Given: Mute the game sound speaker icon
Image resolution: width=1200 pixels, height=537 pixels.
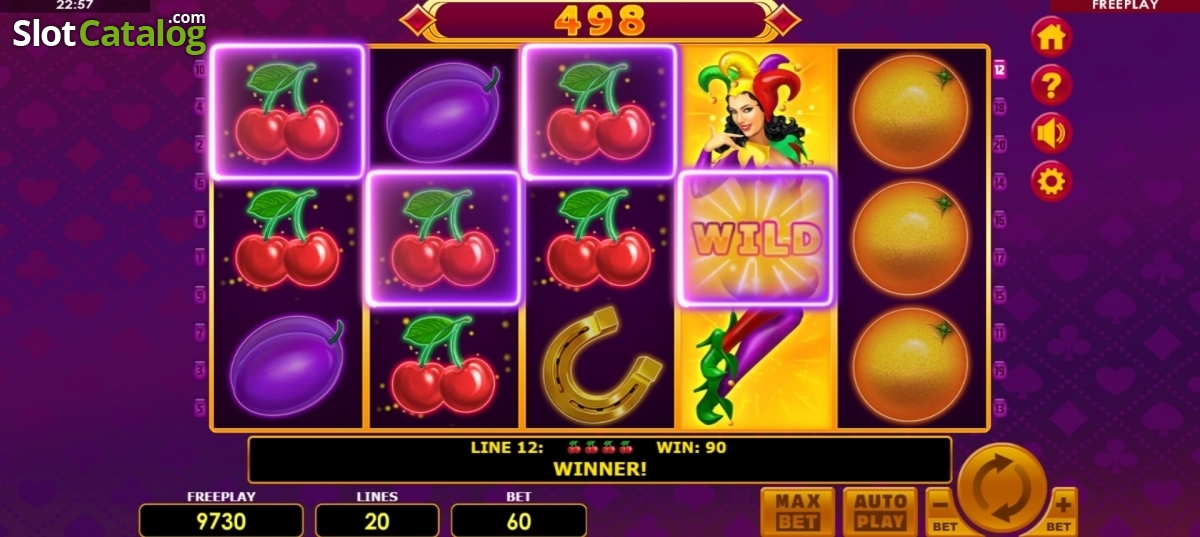Looking at the screenshot, I should pyautogui.click(x=1051, y=134).
